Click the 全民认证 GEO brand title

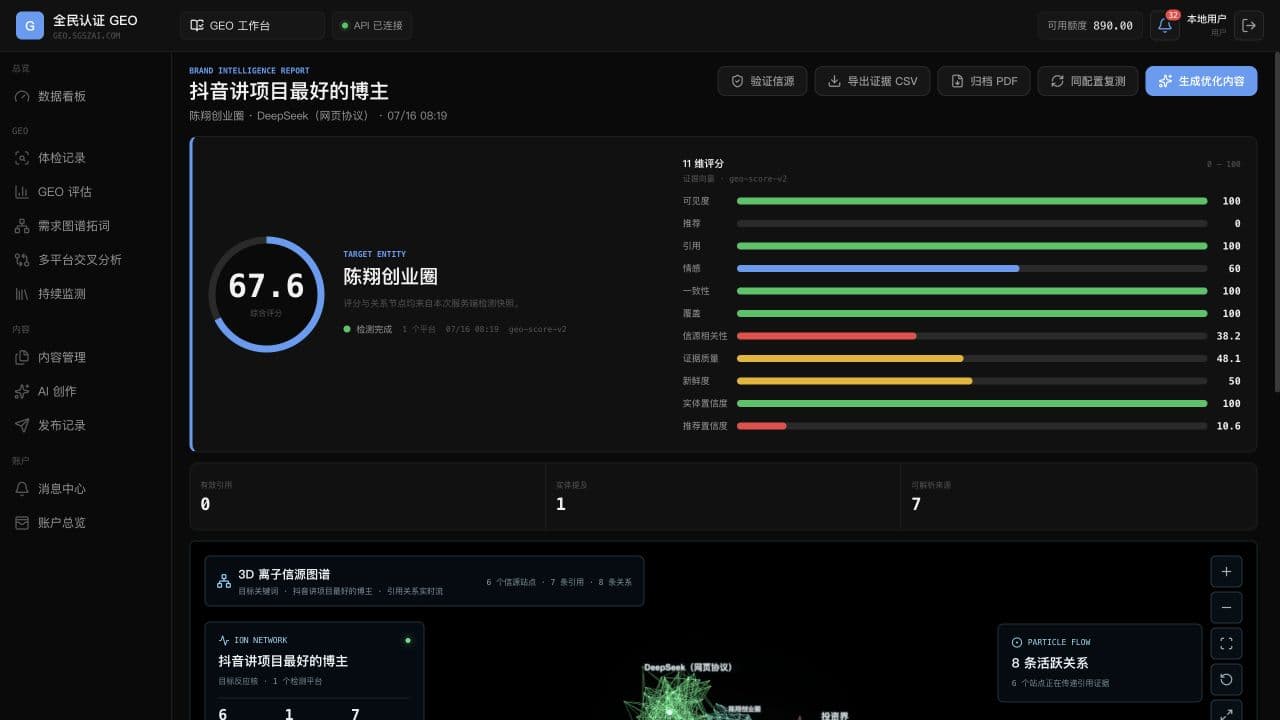[95, 20]
